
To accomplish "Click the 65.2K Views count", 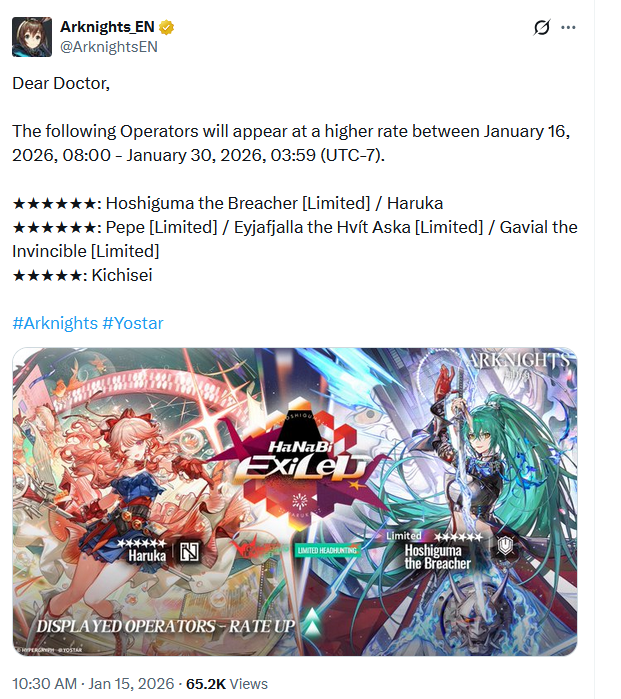I will pyautogui.click(x=227, y=683).
